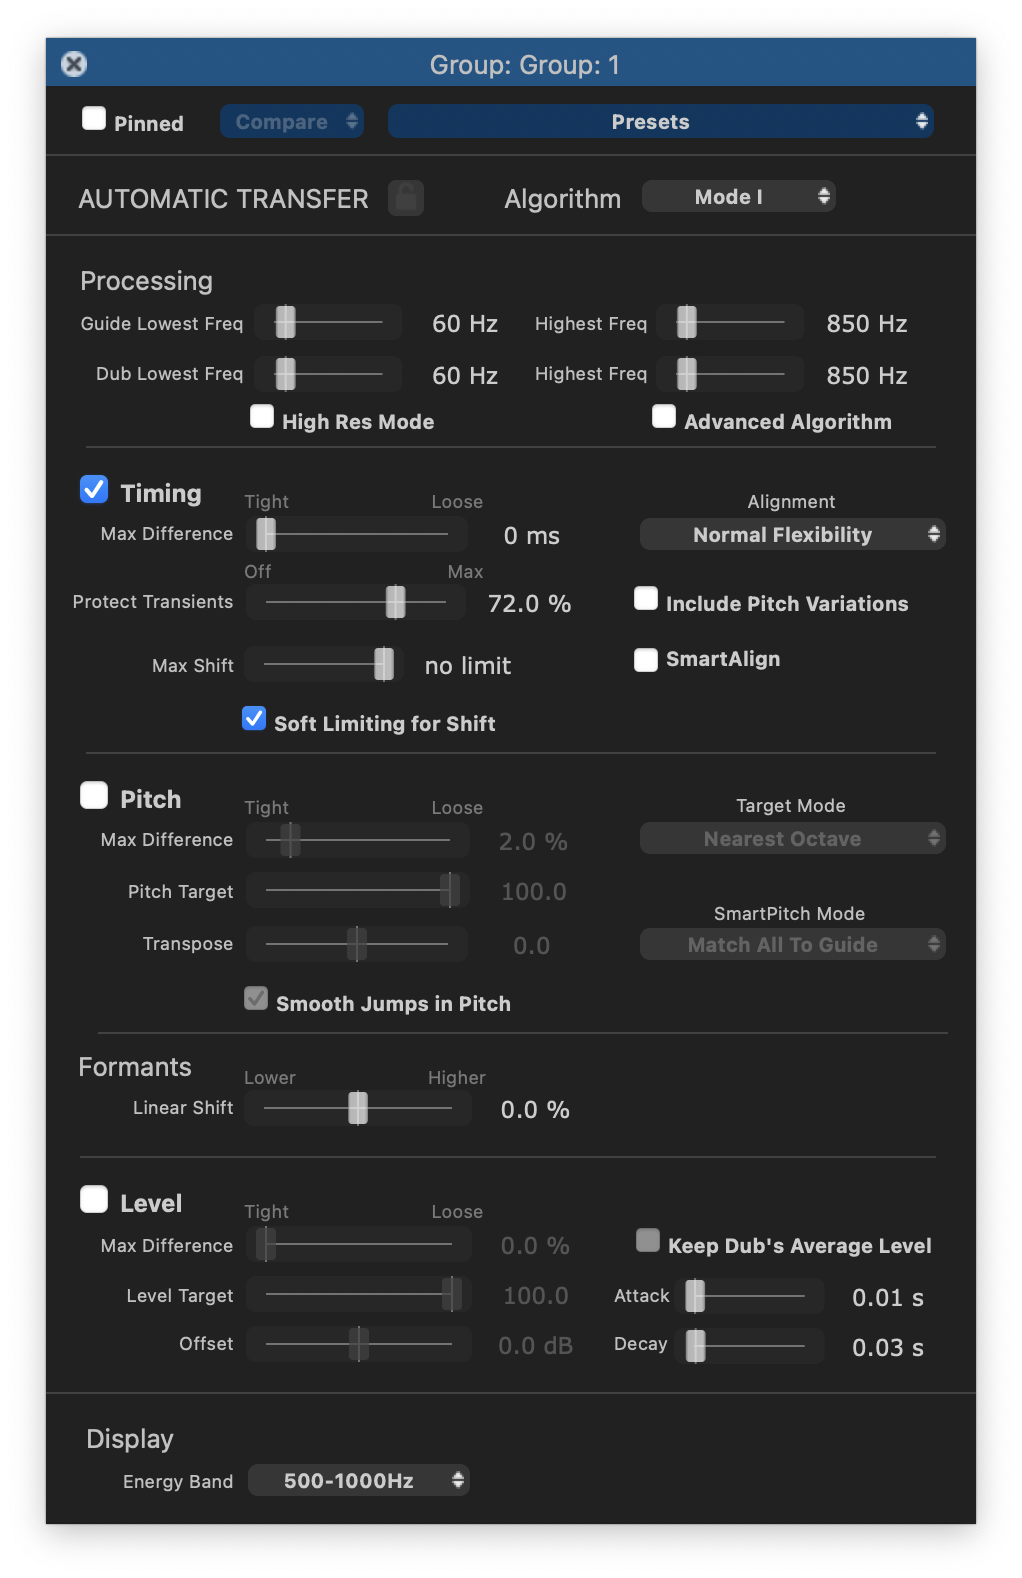Enable High Res Mode
The width and height of the screenshot is (1022, 1578).
tap(262, 417)
